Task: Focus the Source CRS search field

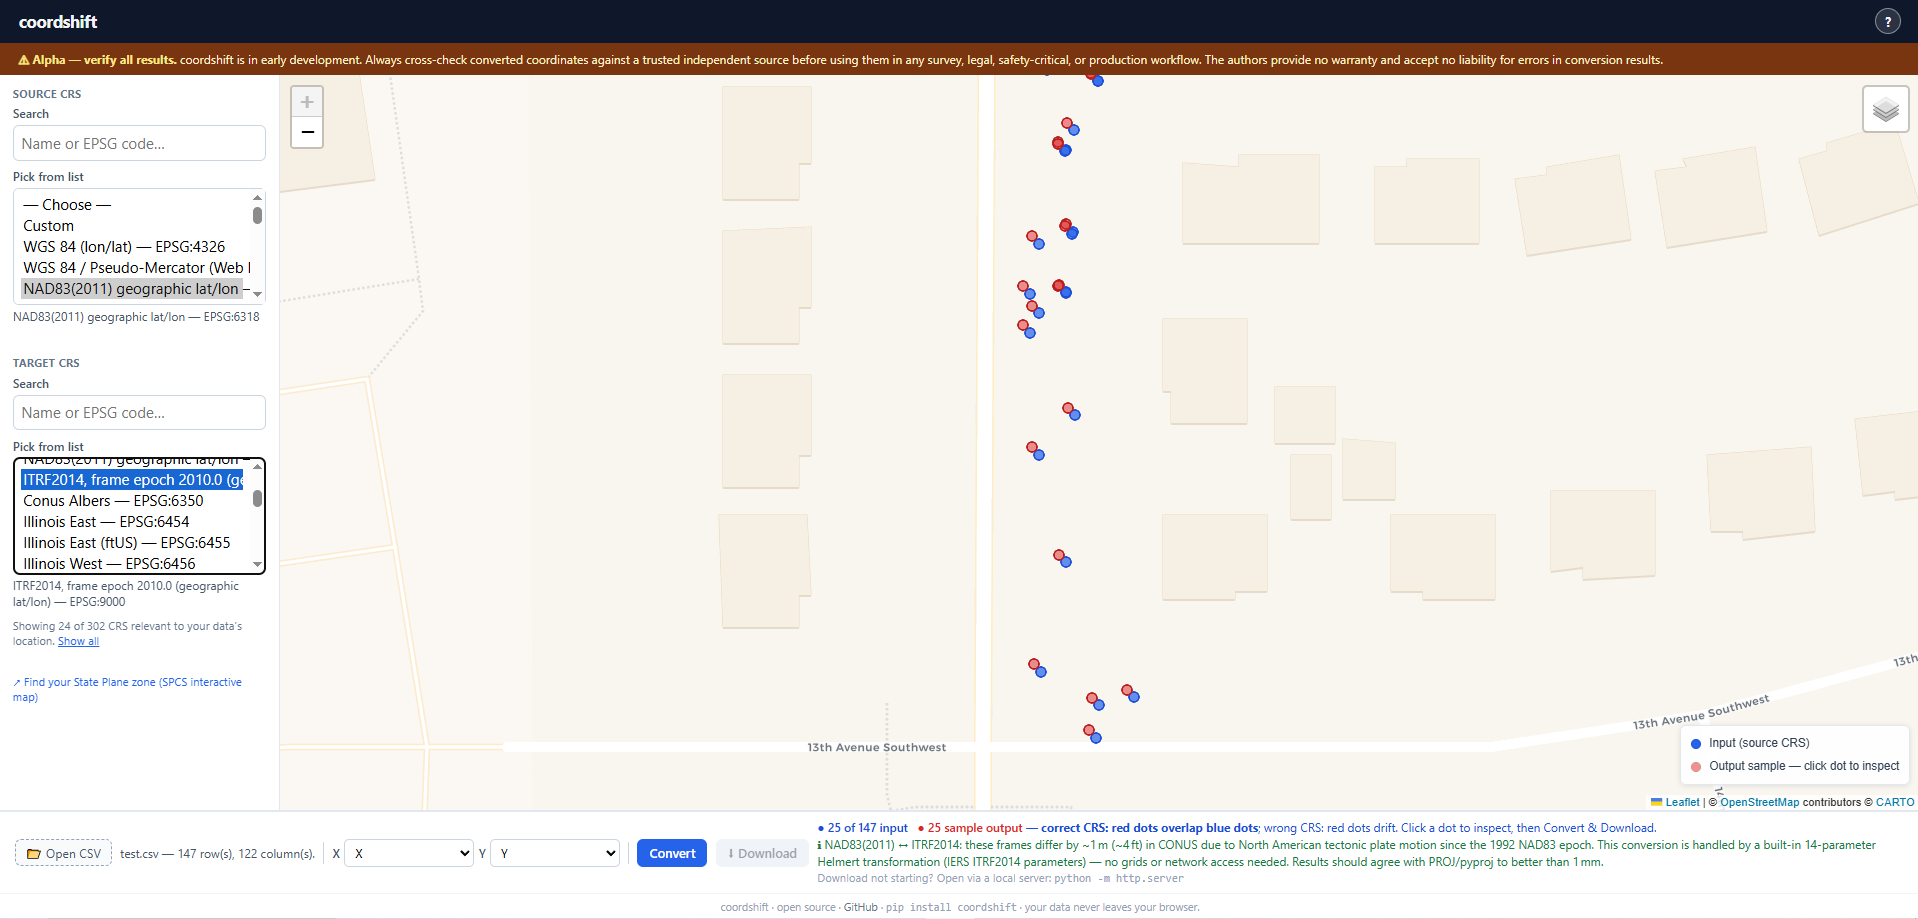Action: [139, 143]
